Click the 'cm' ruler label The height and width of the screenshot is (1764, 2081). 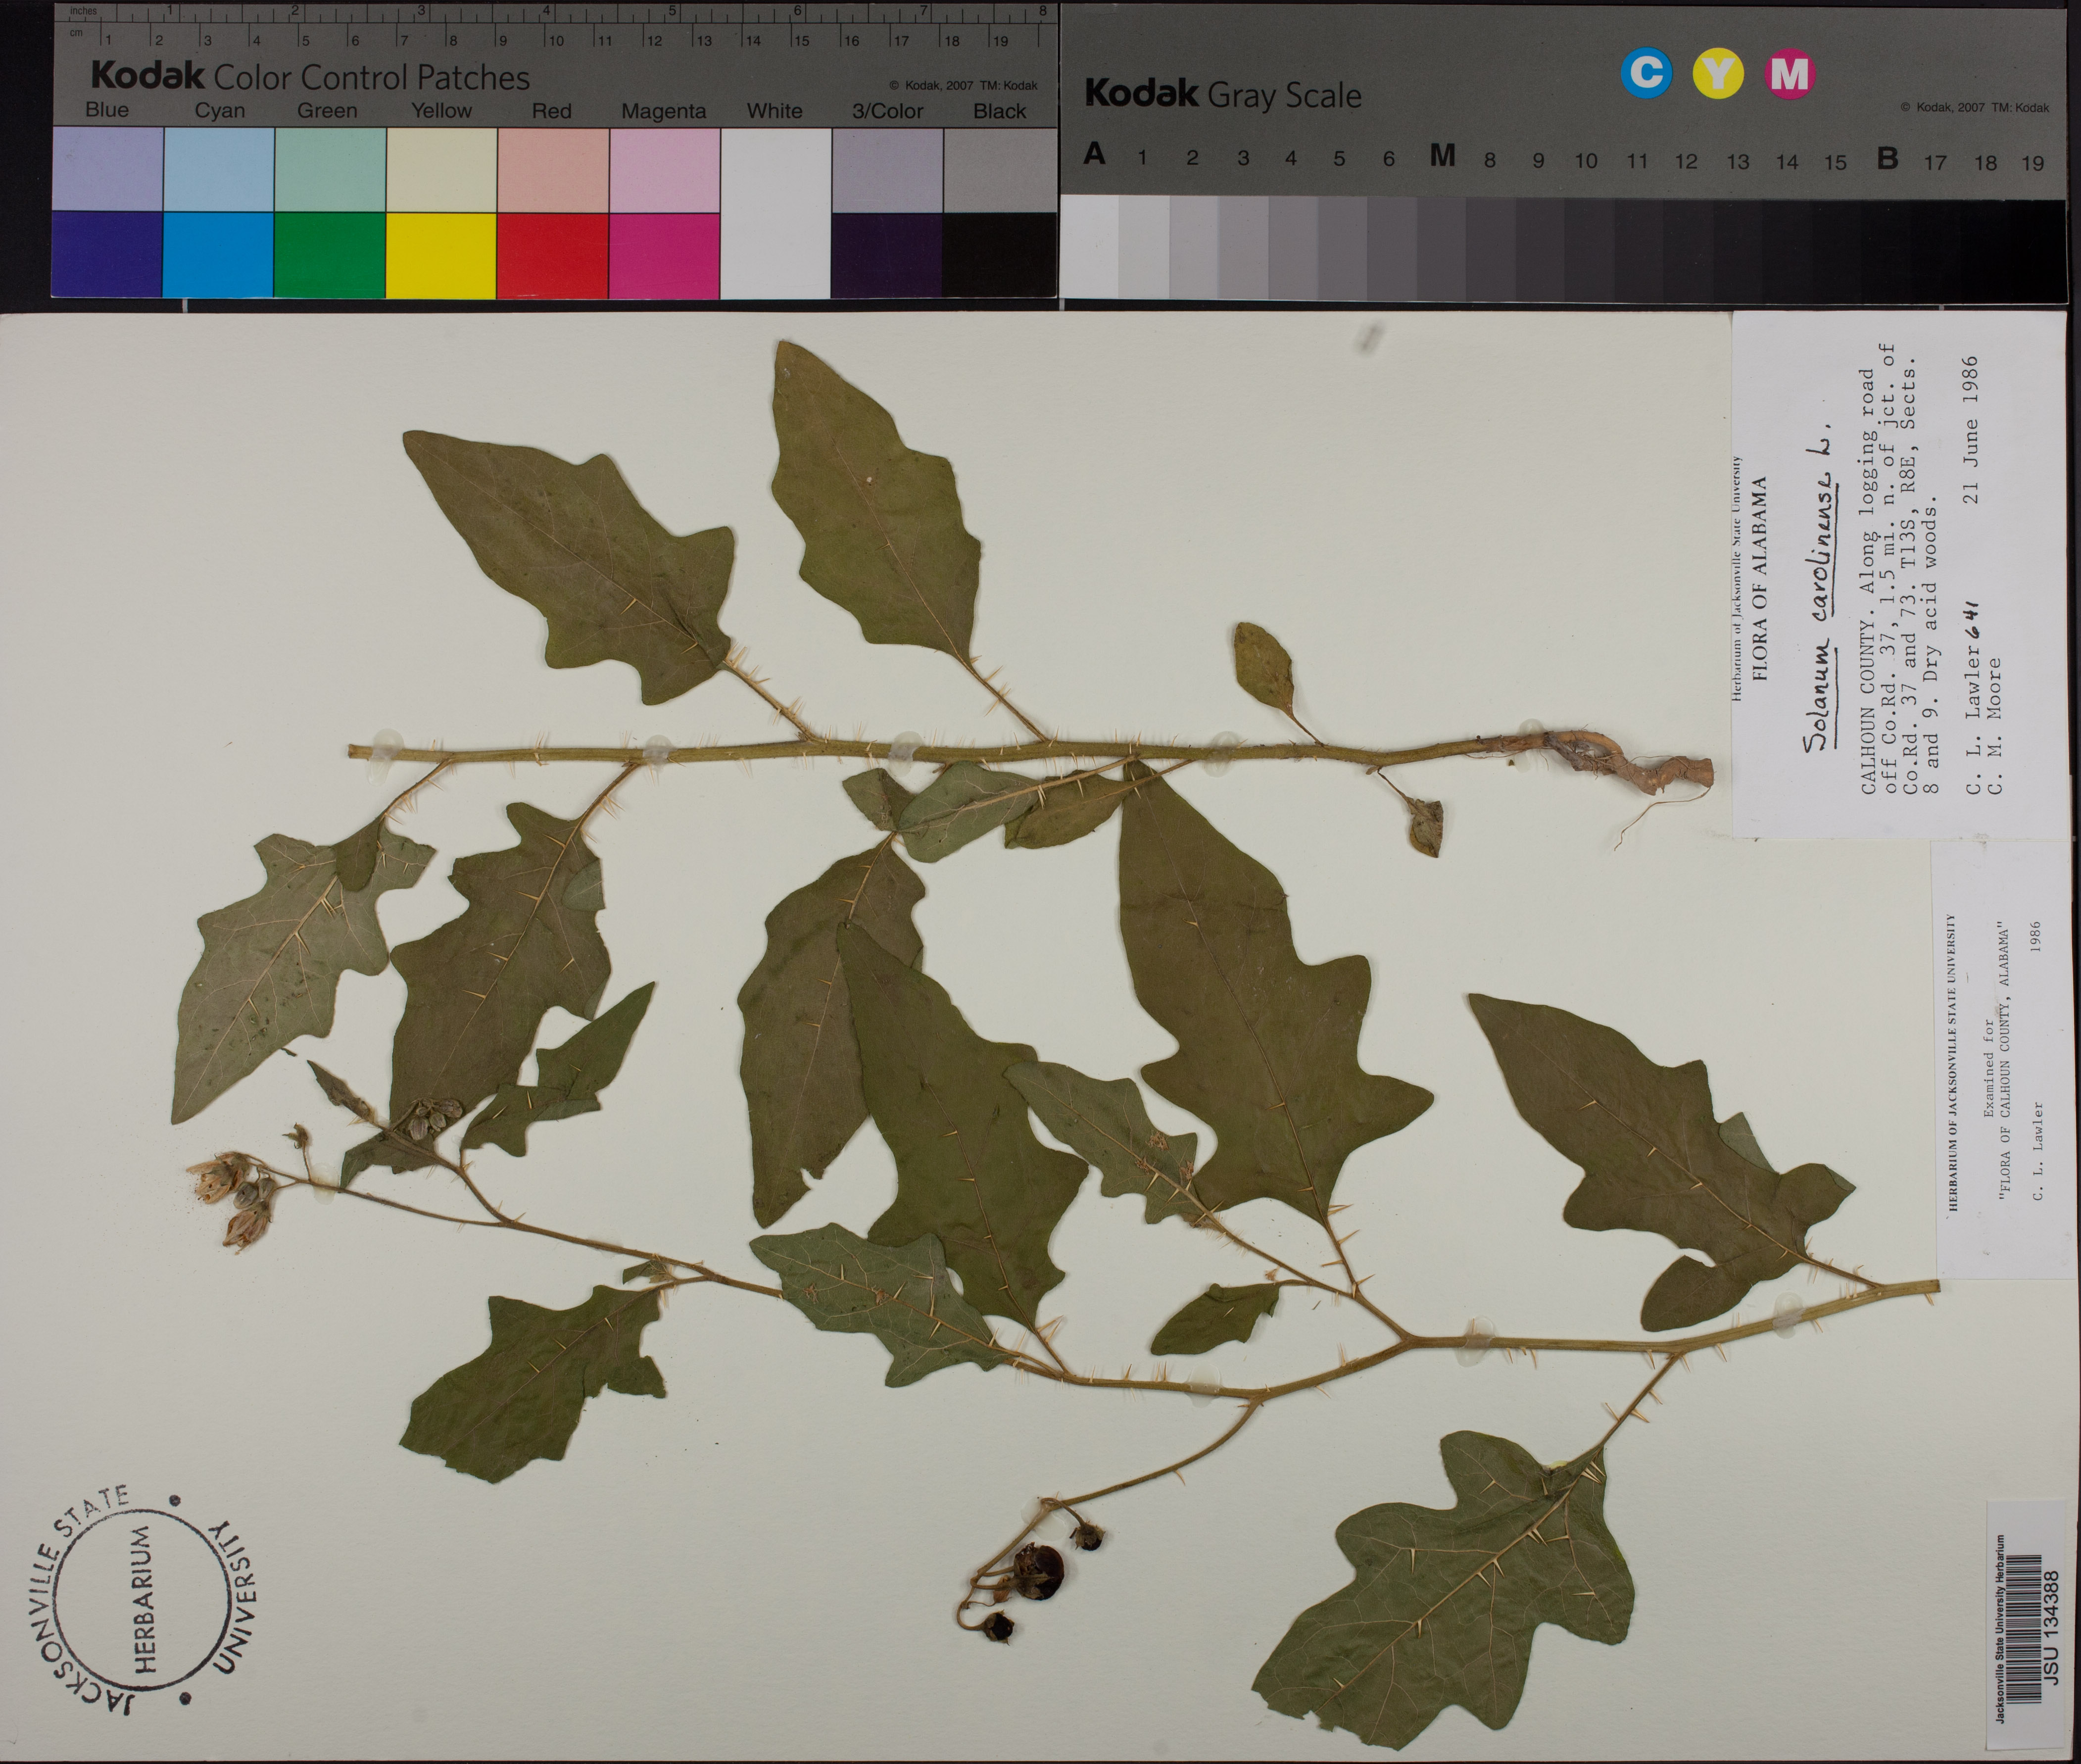click(x=76, y=33)
